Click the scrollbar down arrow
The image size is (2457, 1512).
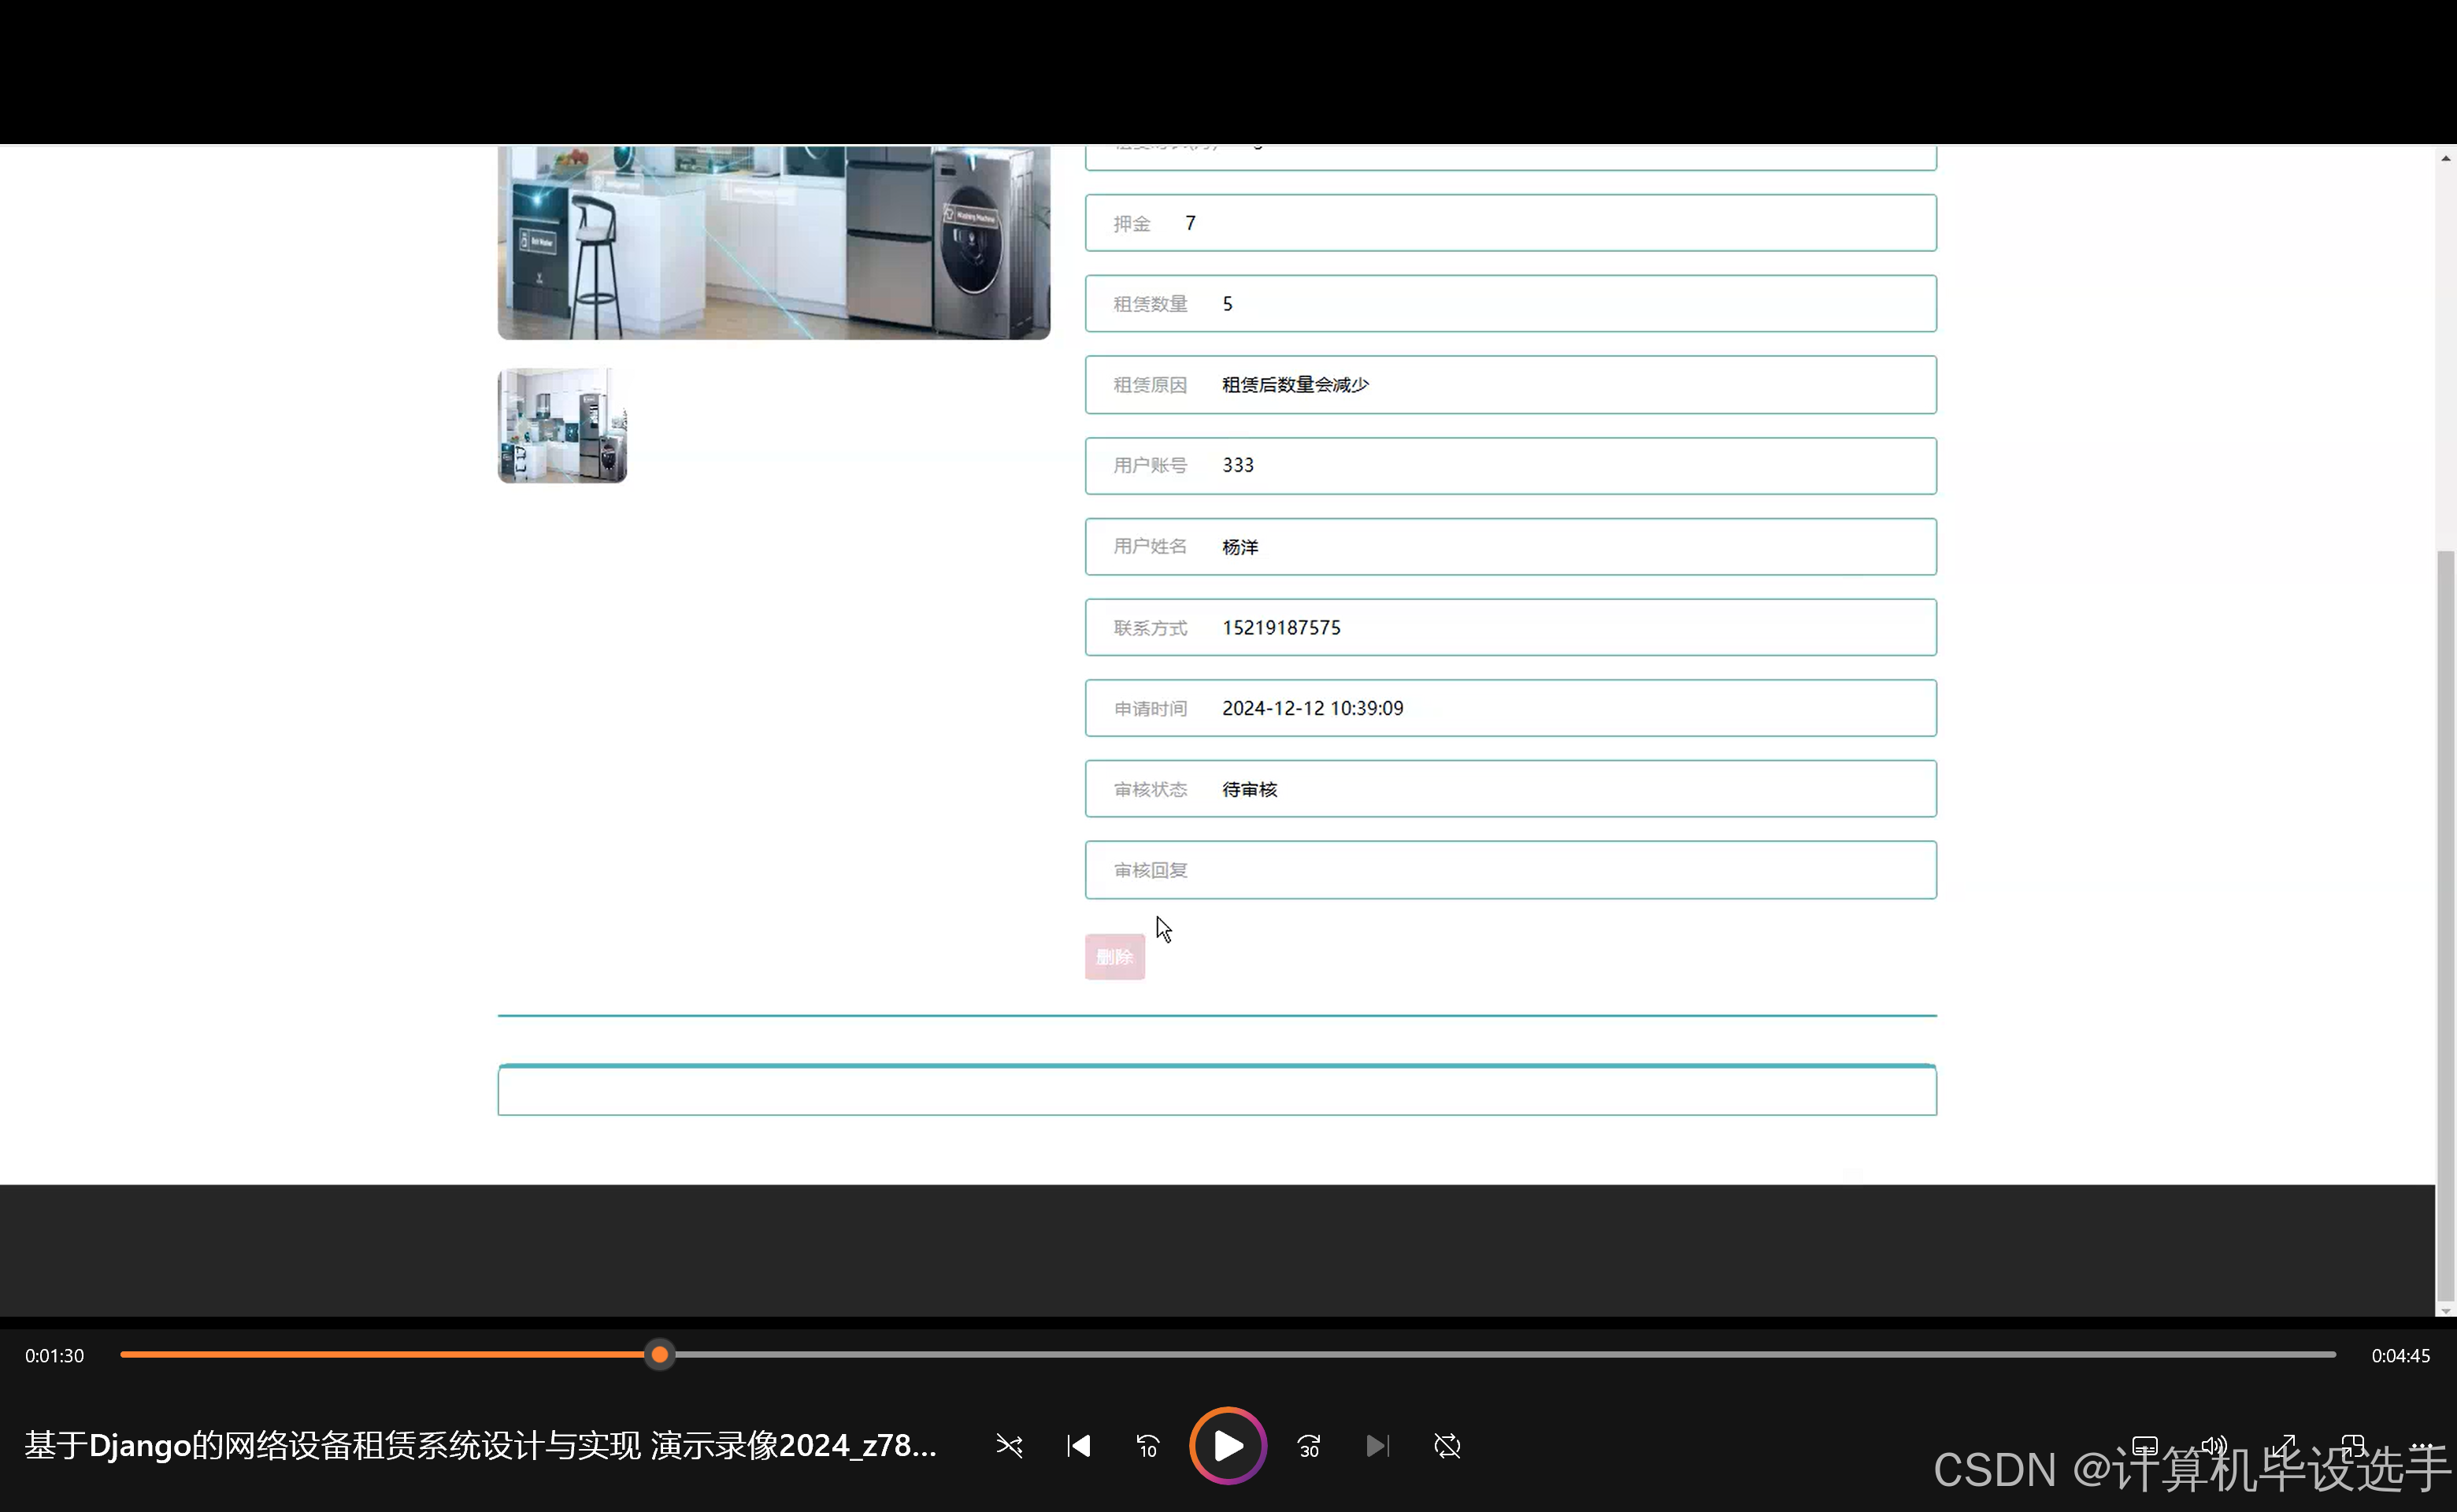coord(2446,1311)
